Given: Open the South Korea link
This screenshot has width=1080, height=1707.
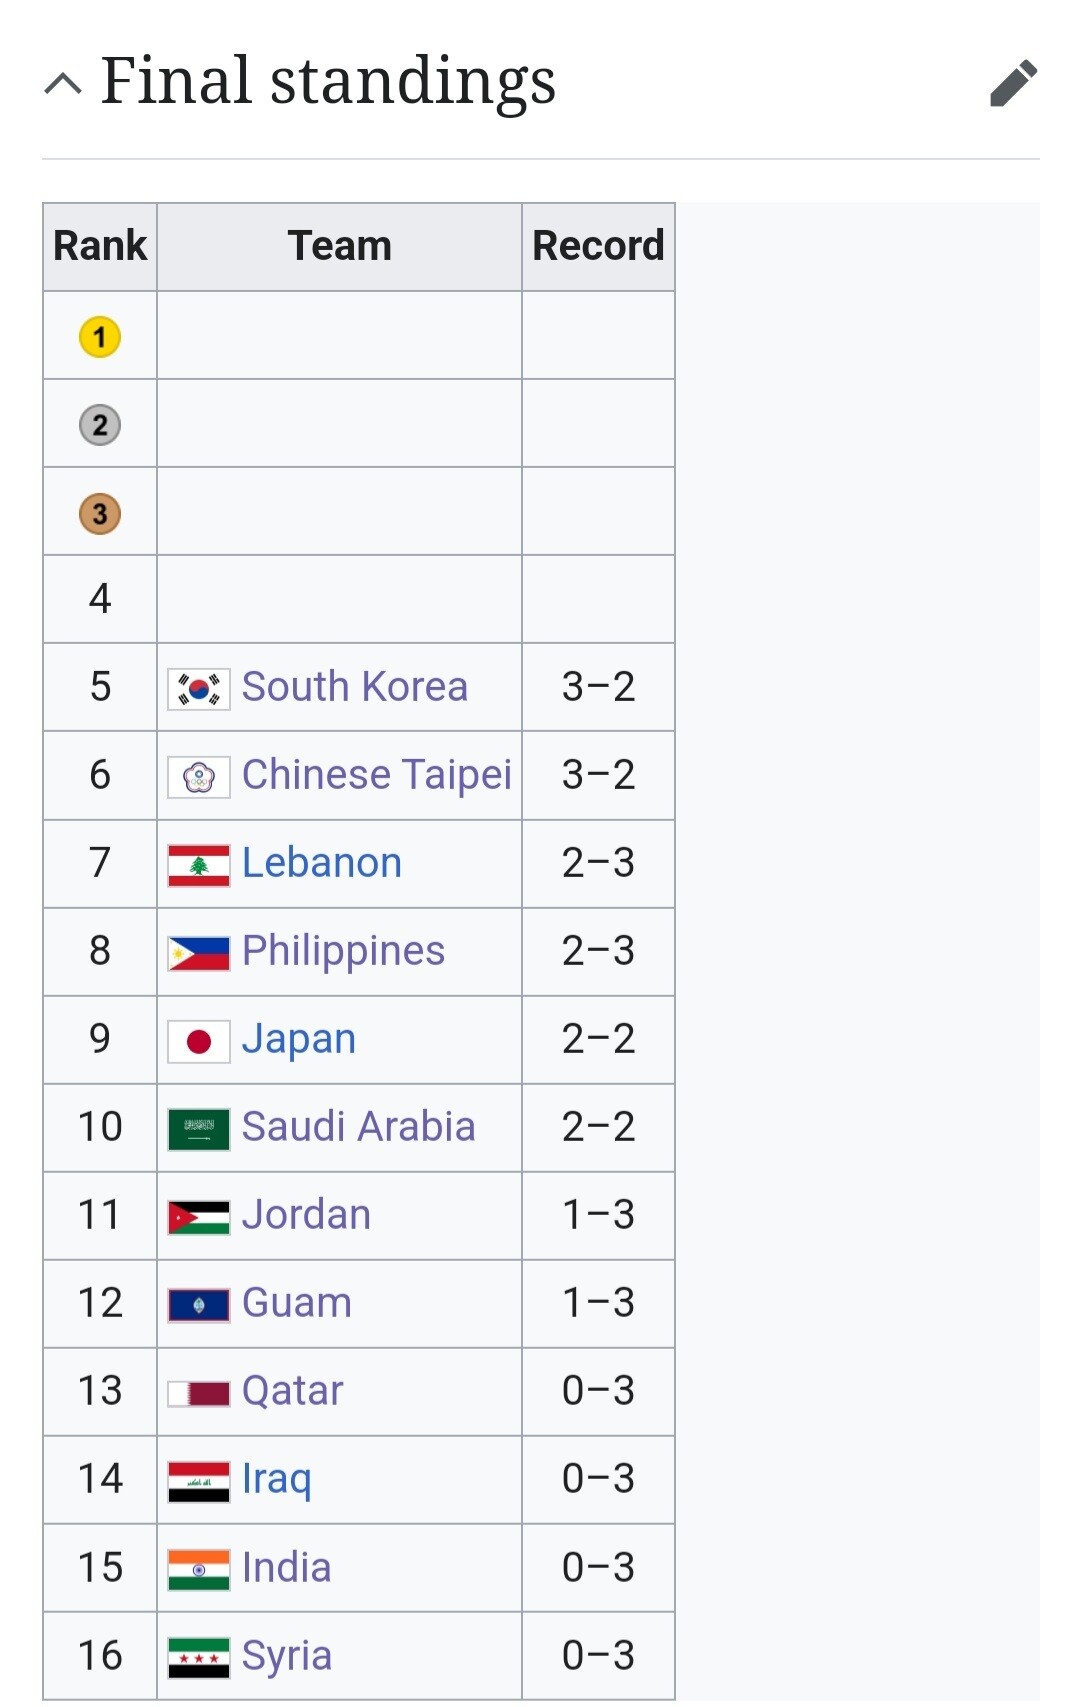Looking at the screenshot, I should pyautogui.click(x=355, y=687).
